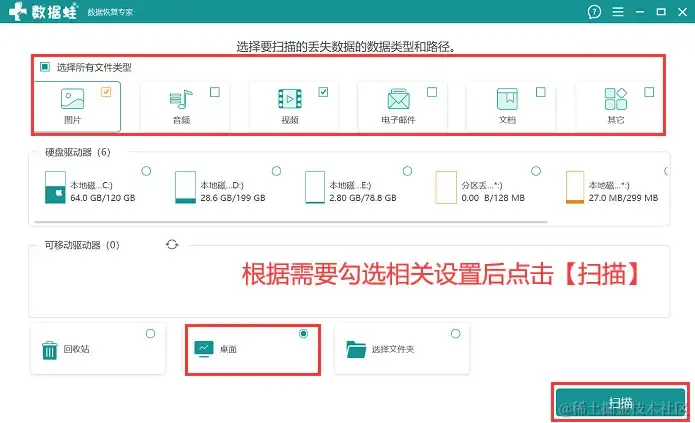The height and width of the screenshot is (423, 695).
Task: Select the 电子邮件 email type icon
Action: [398, 99]
